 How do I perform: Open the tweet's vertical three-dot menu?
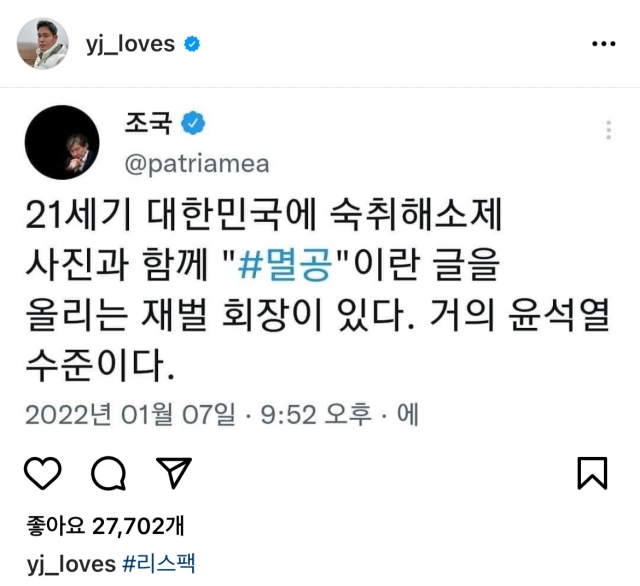coord(609,130)
